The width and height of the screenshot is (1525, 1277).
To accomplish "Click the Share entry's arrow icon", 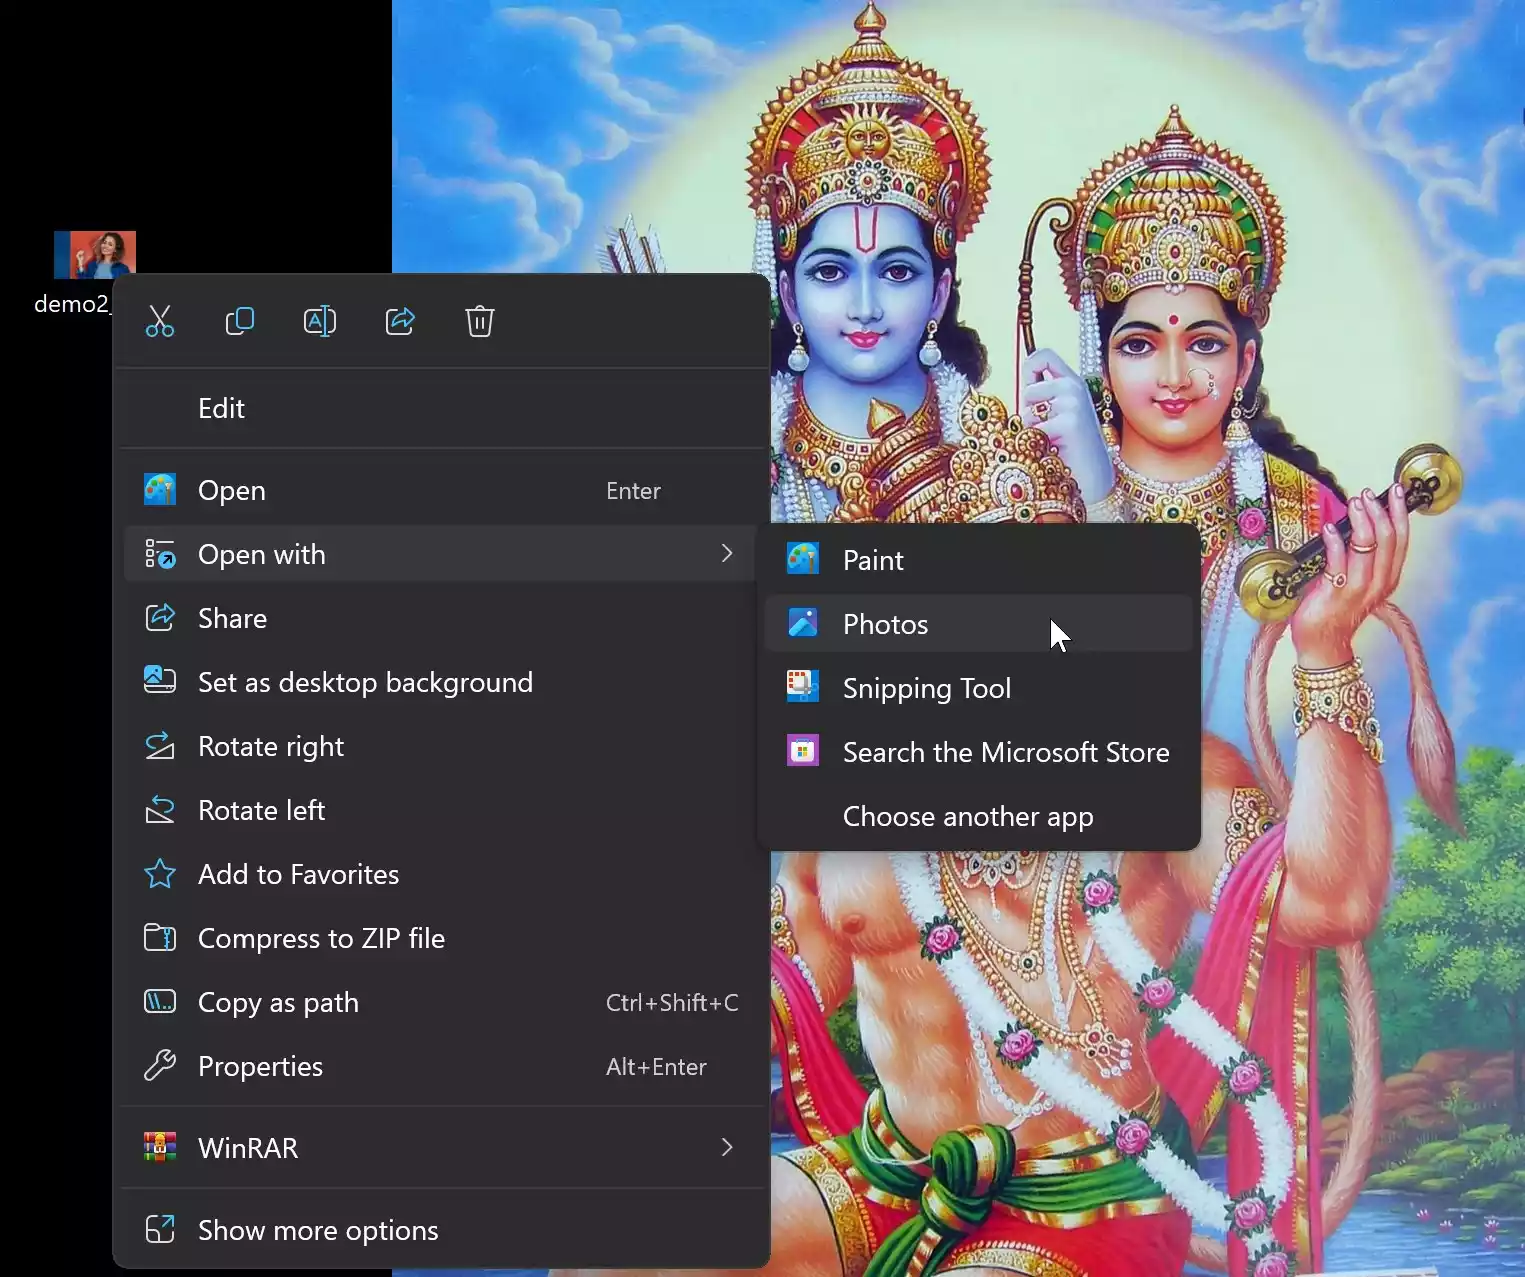I will 160,618.
